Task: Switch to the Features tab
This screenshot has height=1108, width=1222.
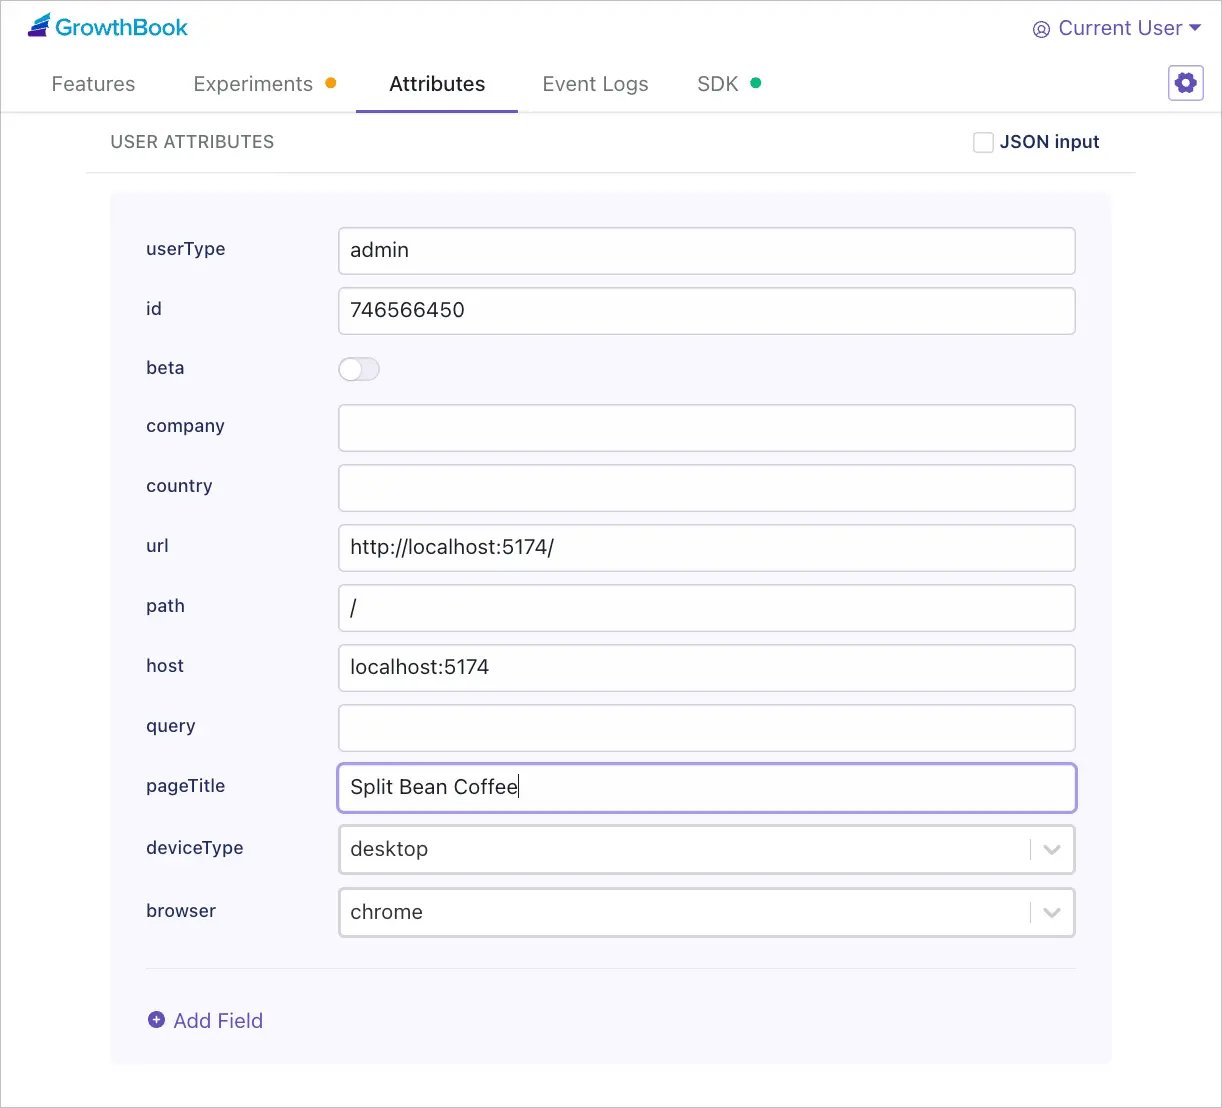Action: coord(93,84)
